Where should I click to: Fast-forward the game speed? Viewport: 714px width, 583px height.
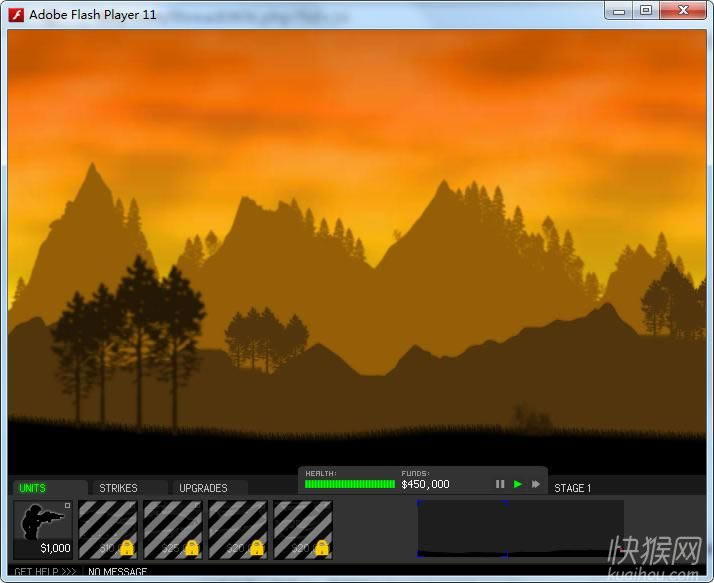[536, 485]
